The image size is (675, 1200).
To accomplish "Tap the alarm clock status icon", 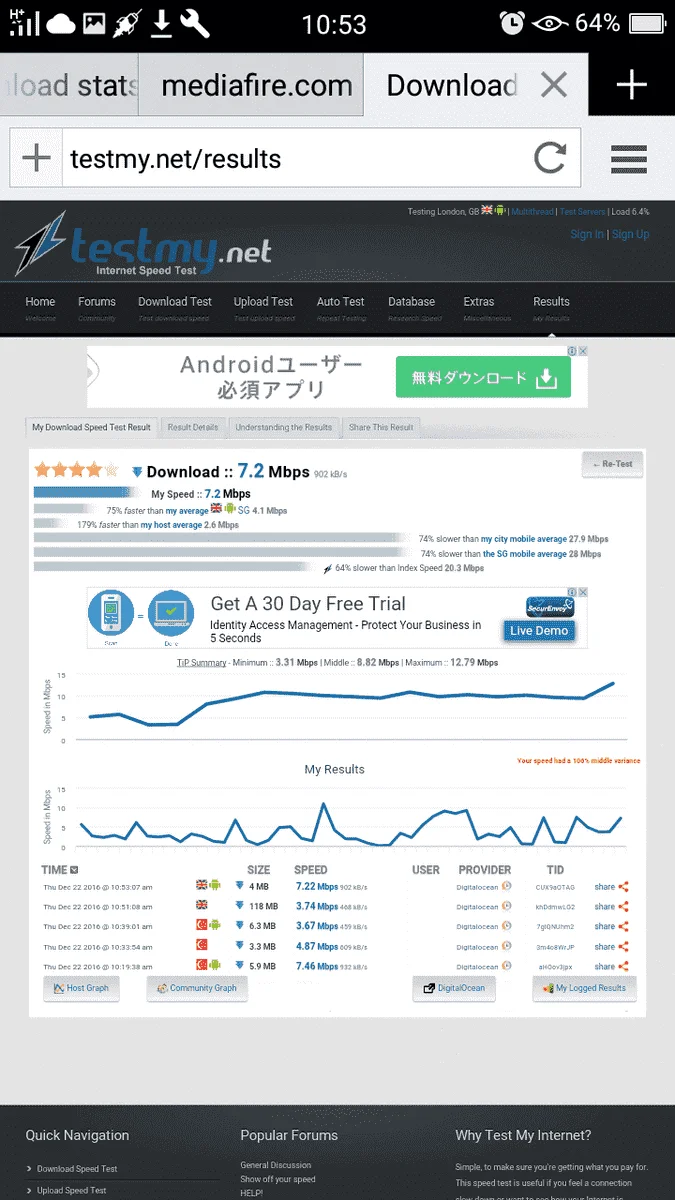I will (x=512, y=22).
